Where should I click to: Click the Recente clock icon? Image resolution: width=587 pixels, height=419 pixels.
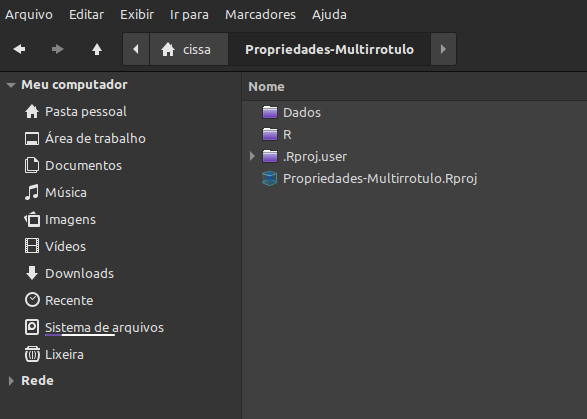coord(32,300)
